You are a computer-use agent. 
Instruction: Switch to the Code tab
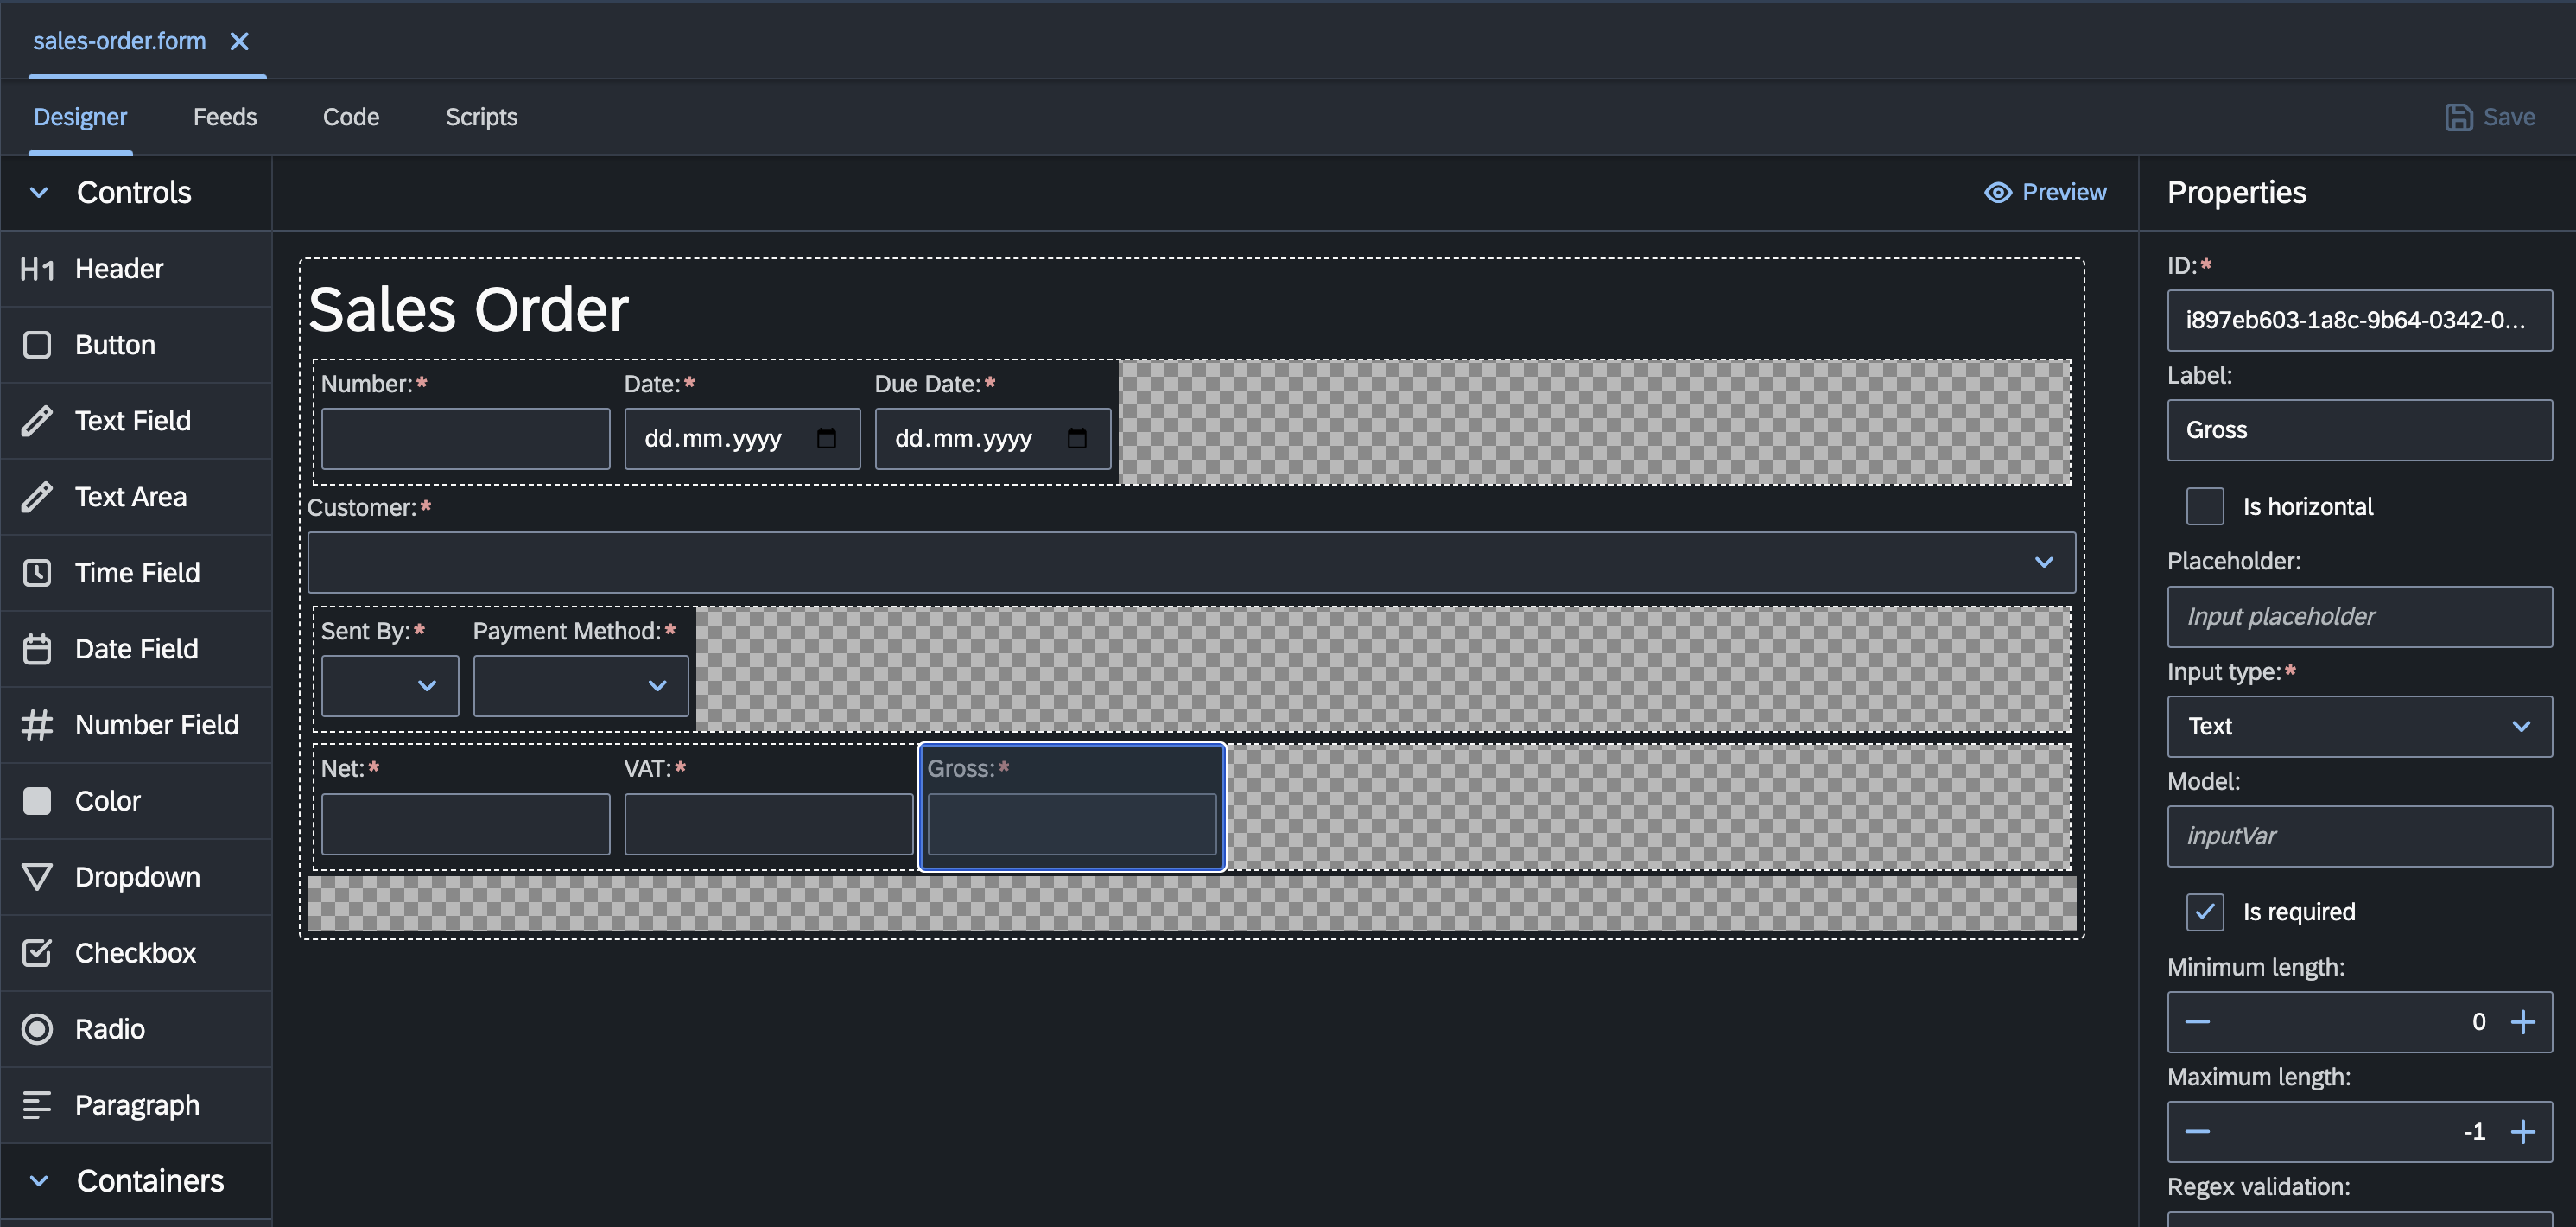pyautogui.click(x=351, y=117)
